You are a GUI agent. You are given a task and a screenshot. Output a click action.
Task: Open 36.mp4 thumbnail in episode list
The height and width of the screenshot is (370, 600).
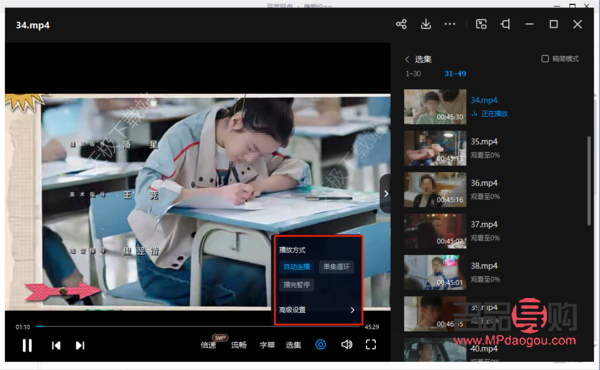[435, 190]
